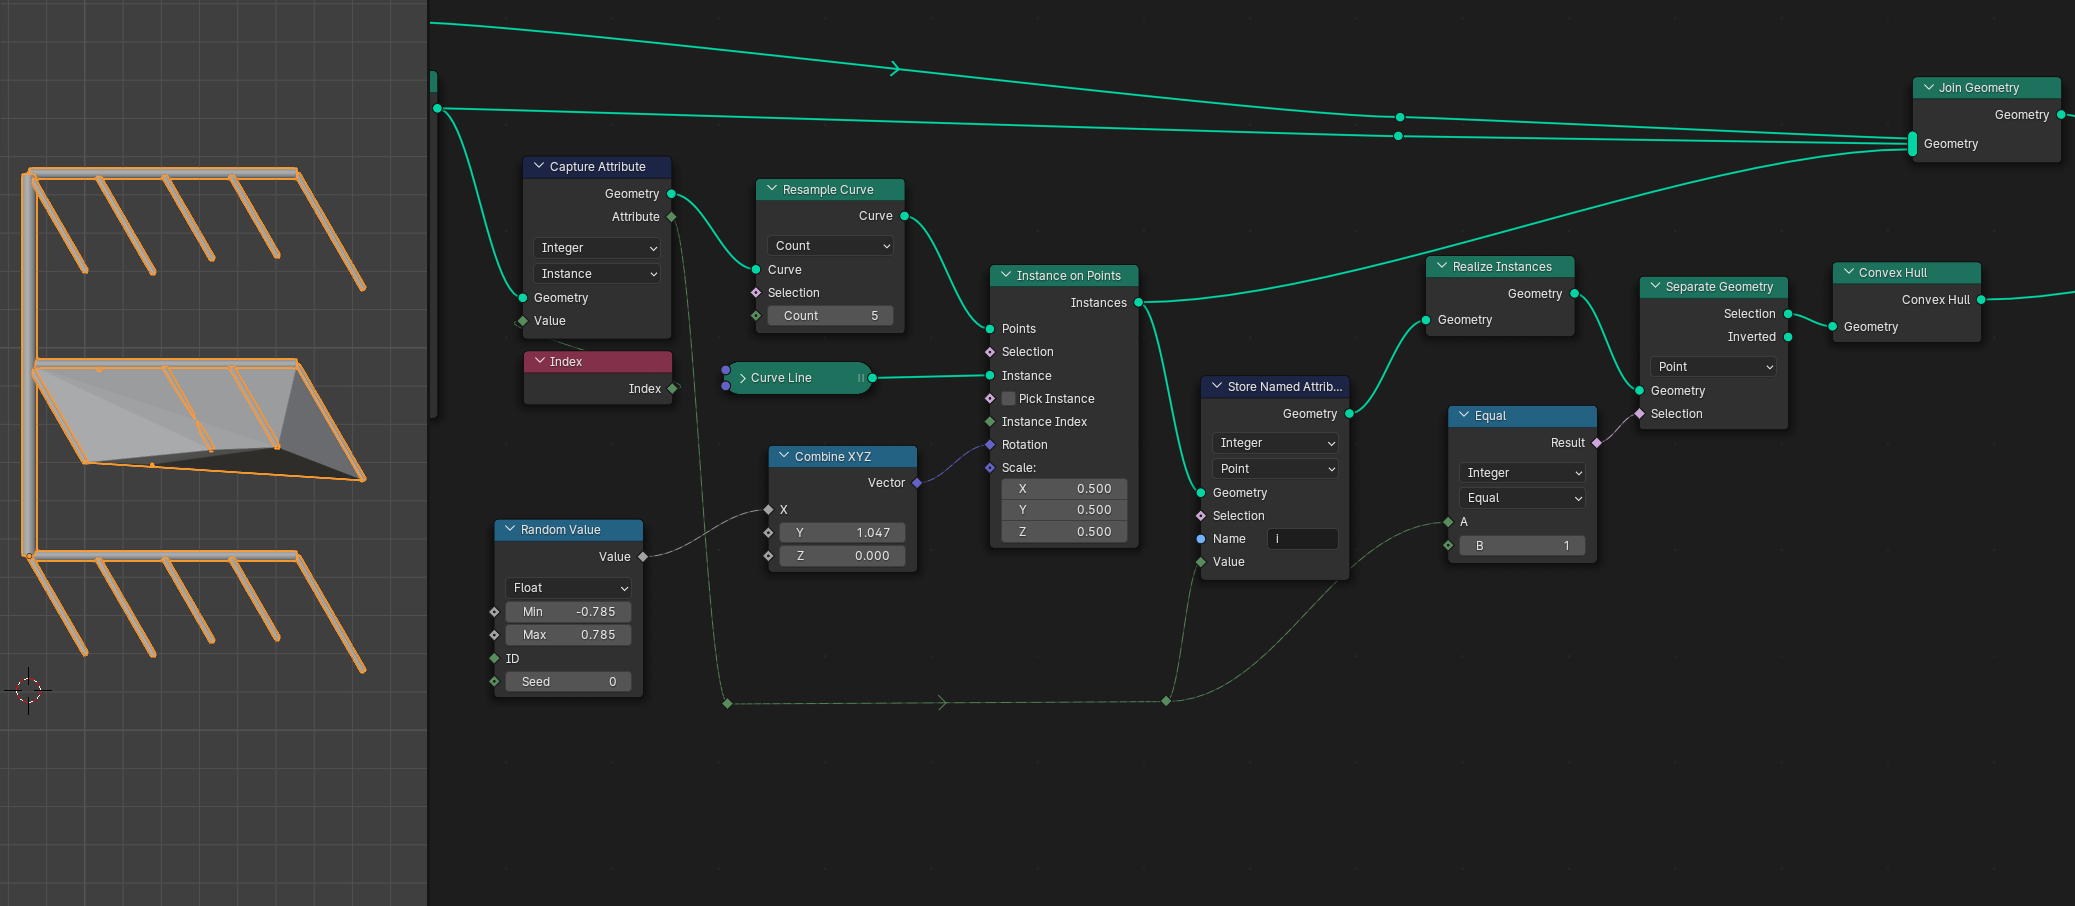This screenshot has height=906, width=2075.
Task: Click Equal node B value field
Action: 1522,546
